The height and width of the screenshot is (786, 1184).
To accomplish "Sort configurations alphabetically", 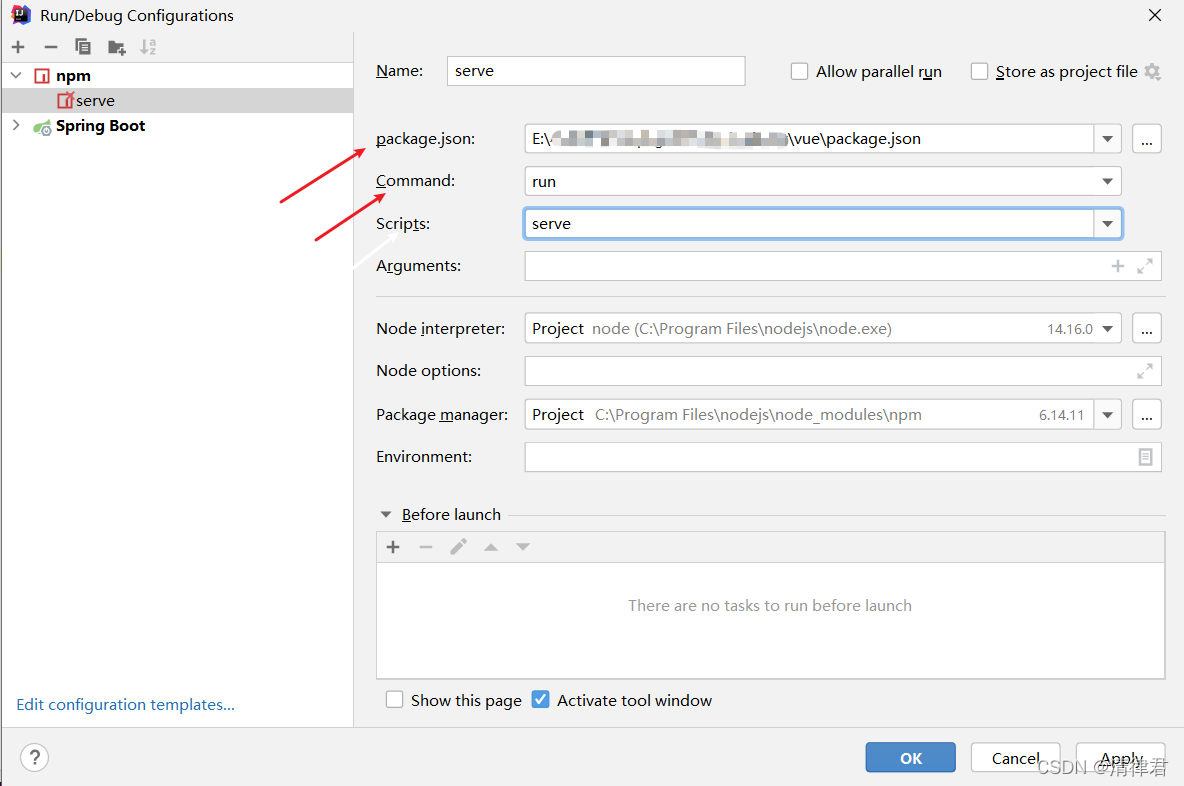I will (148, 47).
